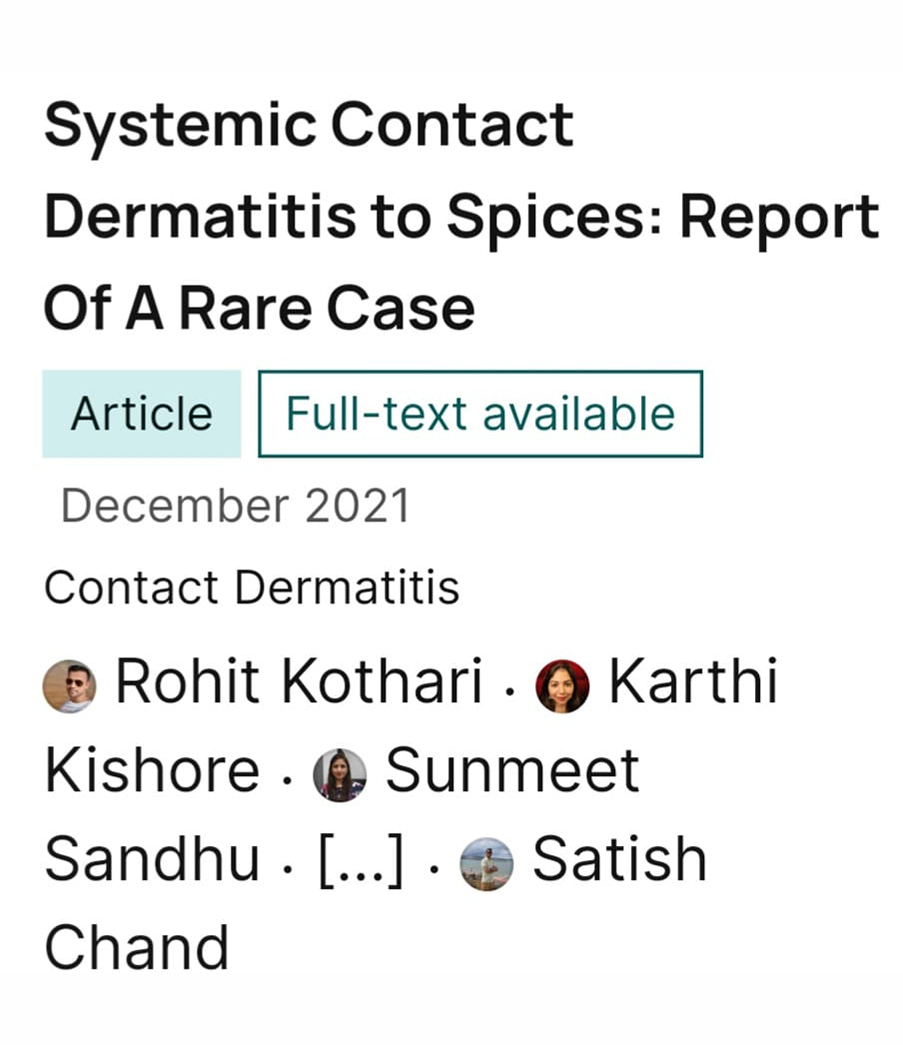The image size is (903, 1045).
Task: Click Karthi Kishore's profile avatar
Action: (562, 687)
